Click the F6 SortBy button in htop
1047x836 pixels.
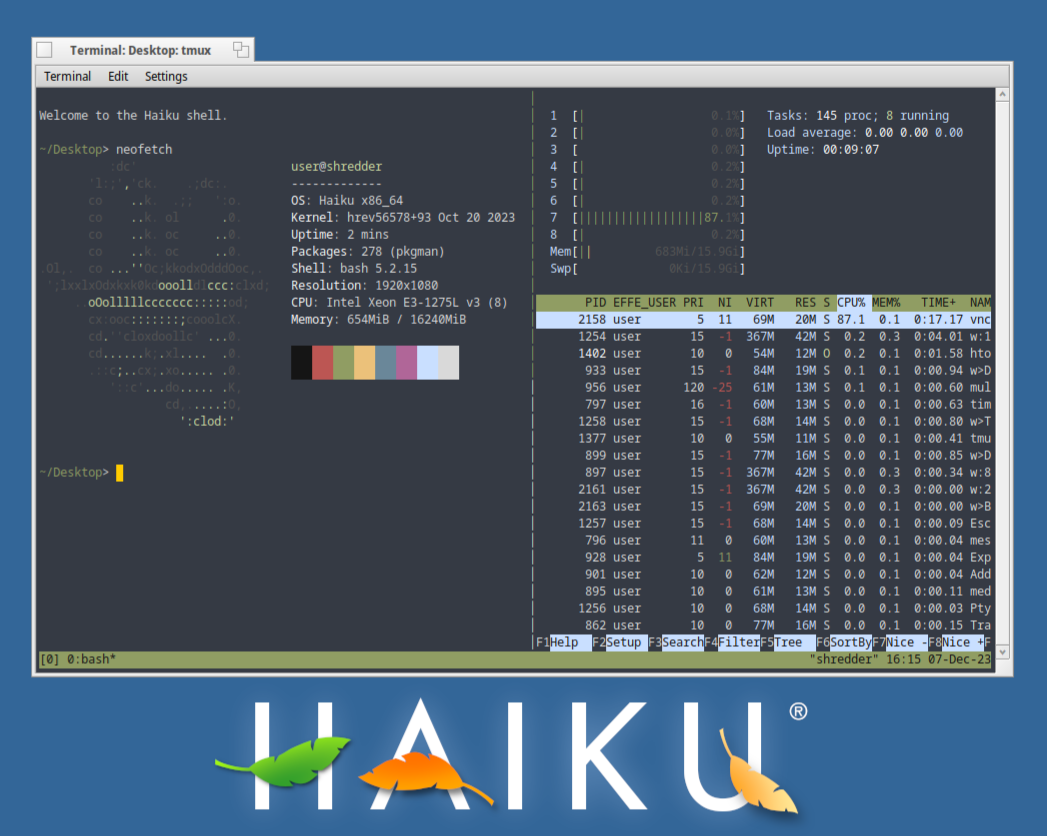(x=844, y=642)
